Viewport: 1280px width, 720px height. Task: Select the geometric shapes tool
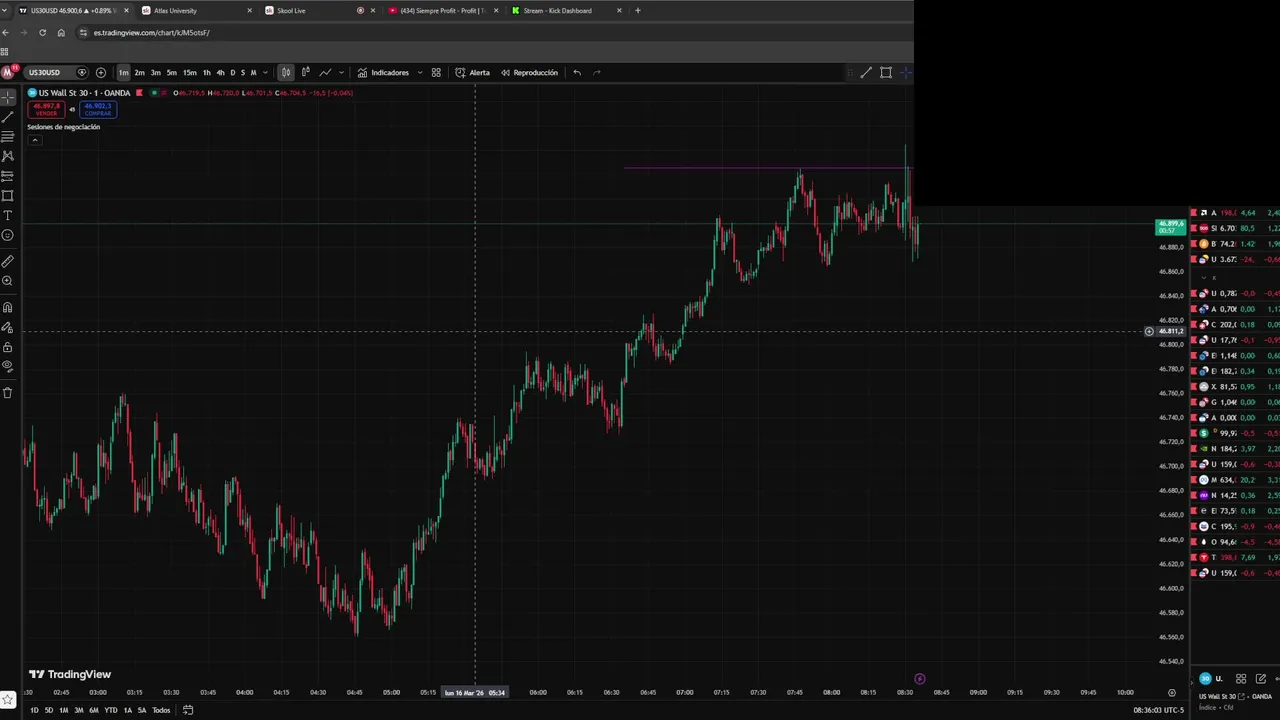(x=7, y=196)
